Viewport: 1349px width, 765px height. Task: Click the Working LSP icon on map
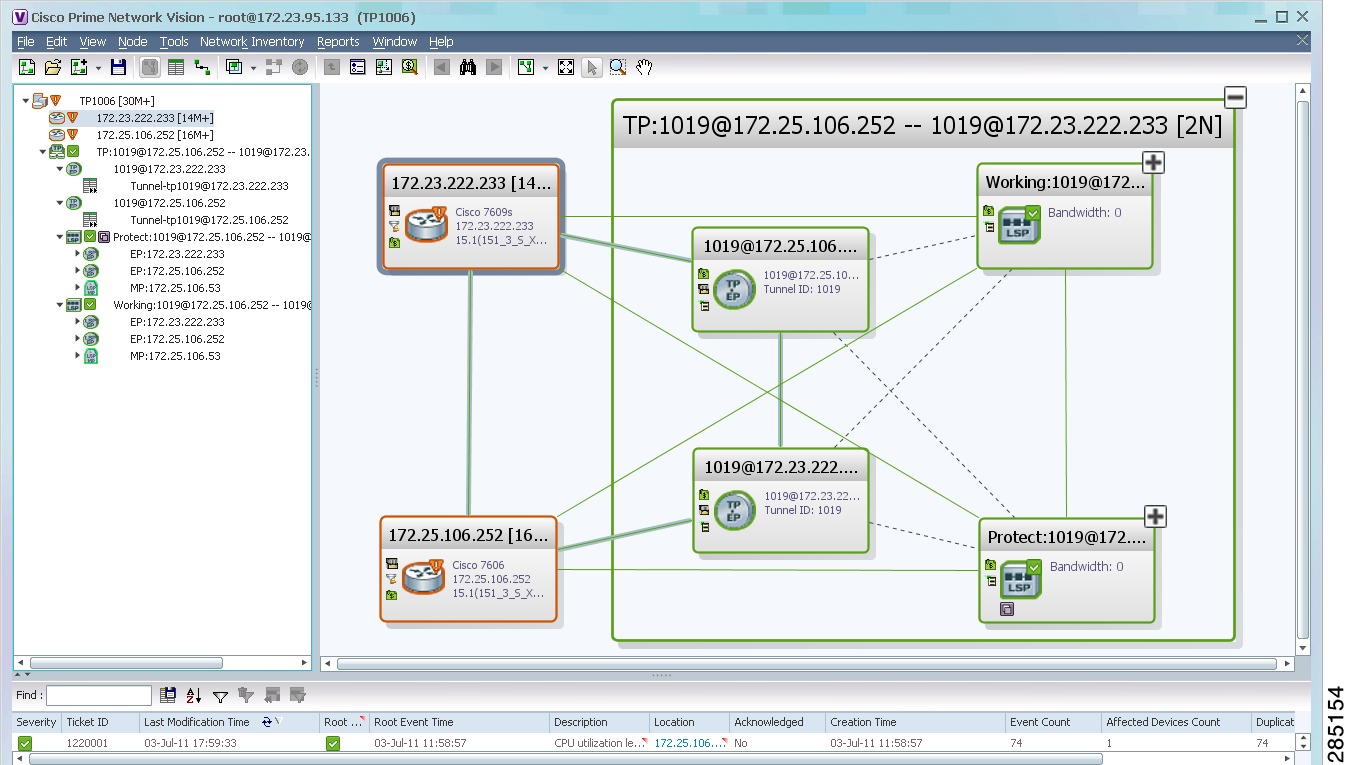tap(1020, 224)
